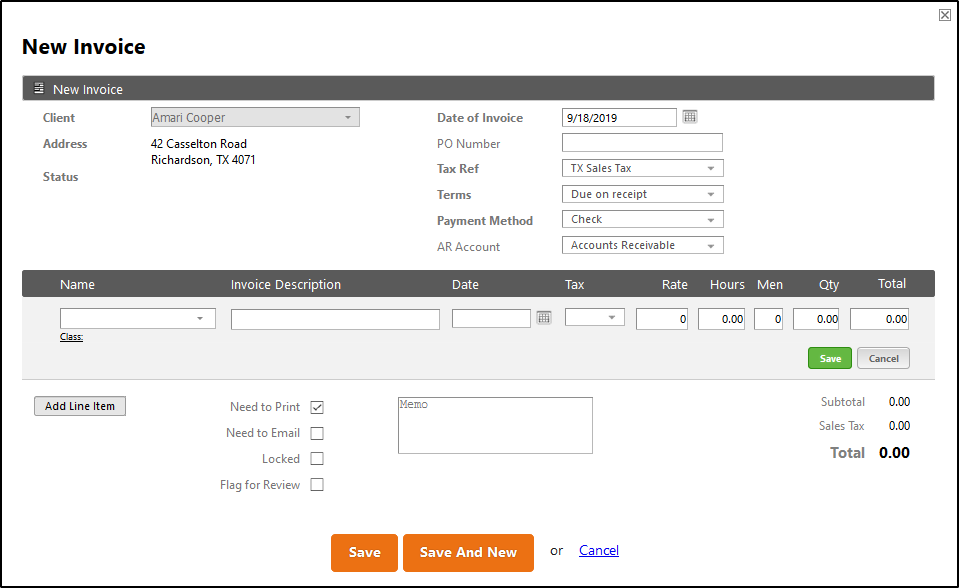The height and width of the screenshot is (588, 959).
Task: Open the Client dropdown
Action: [349, 117]
